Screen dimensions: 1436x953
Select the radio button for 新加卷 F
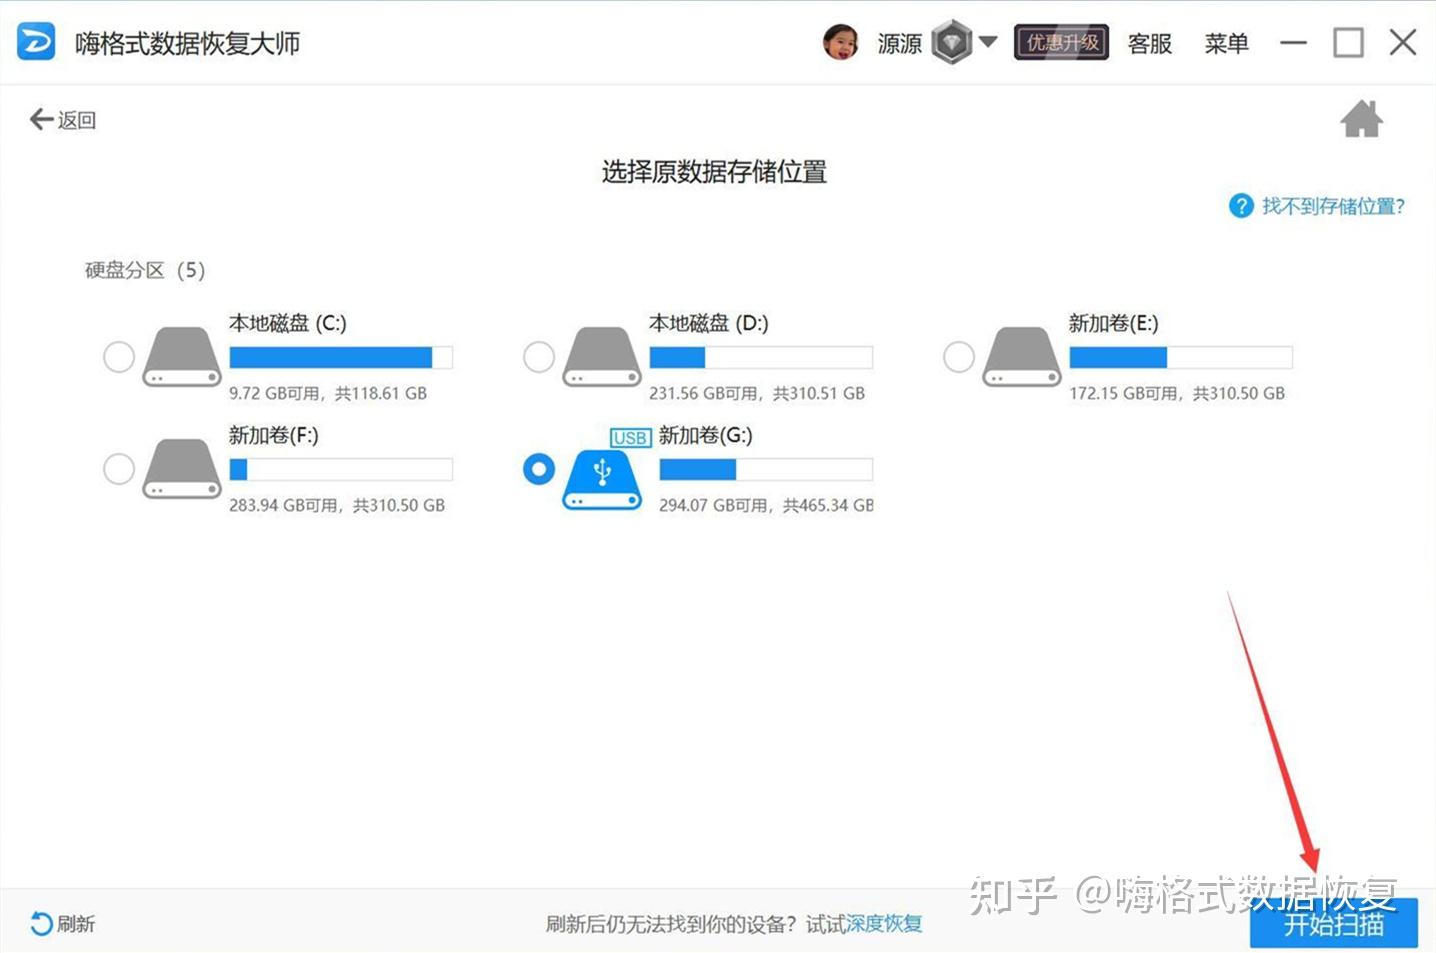tap(119, 468)
